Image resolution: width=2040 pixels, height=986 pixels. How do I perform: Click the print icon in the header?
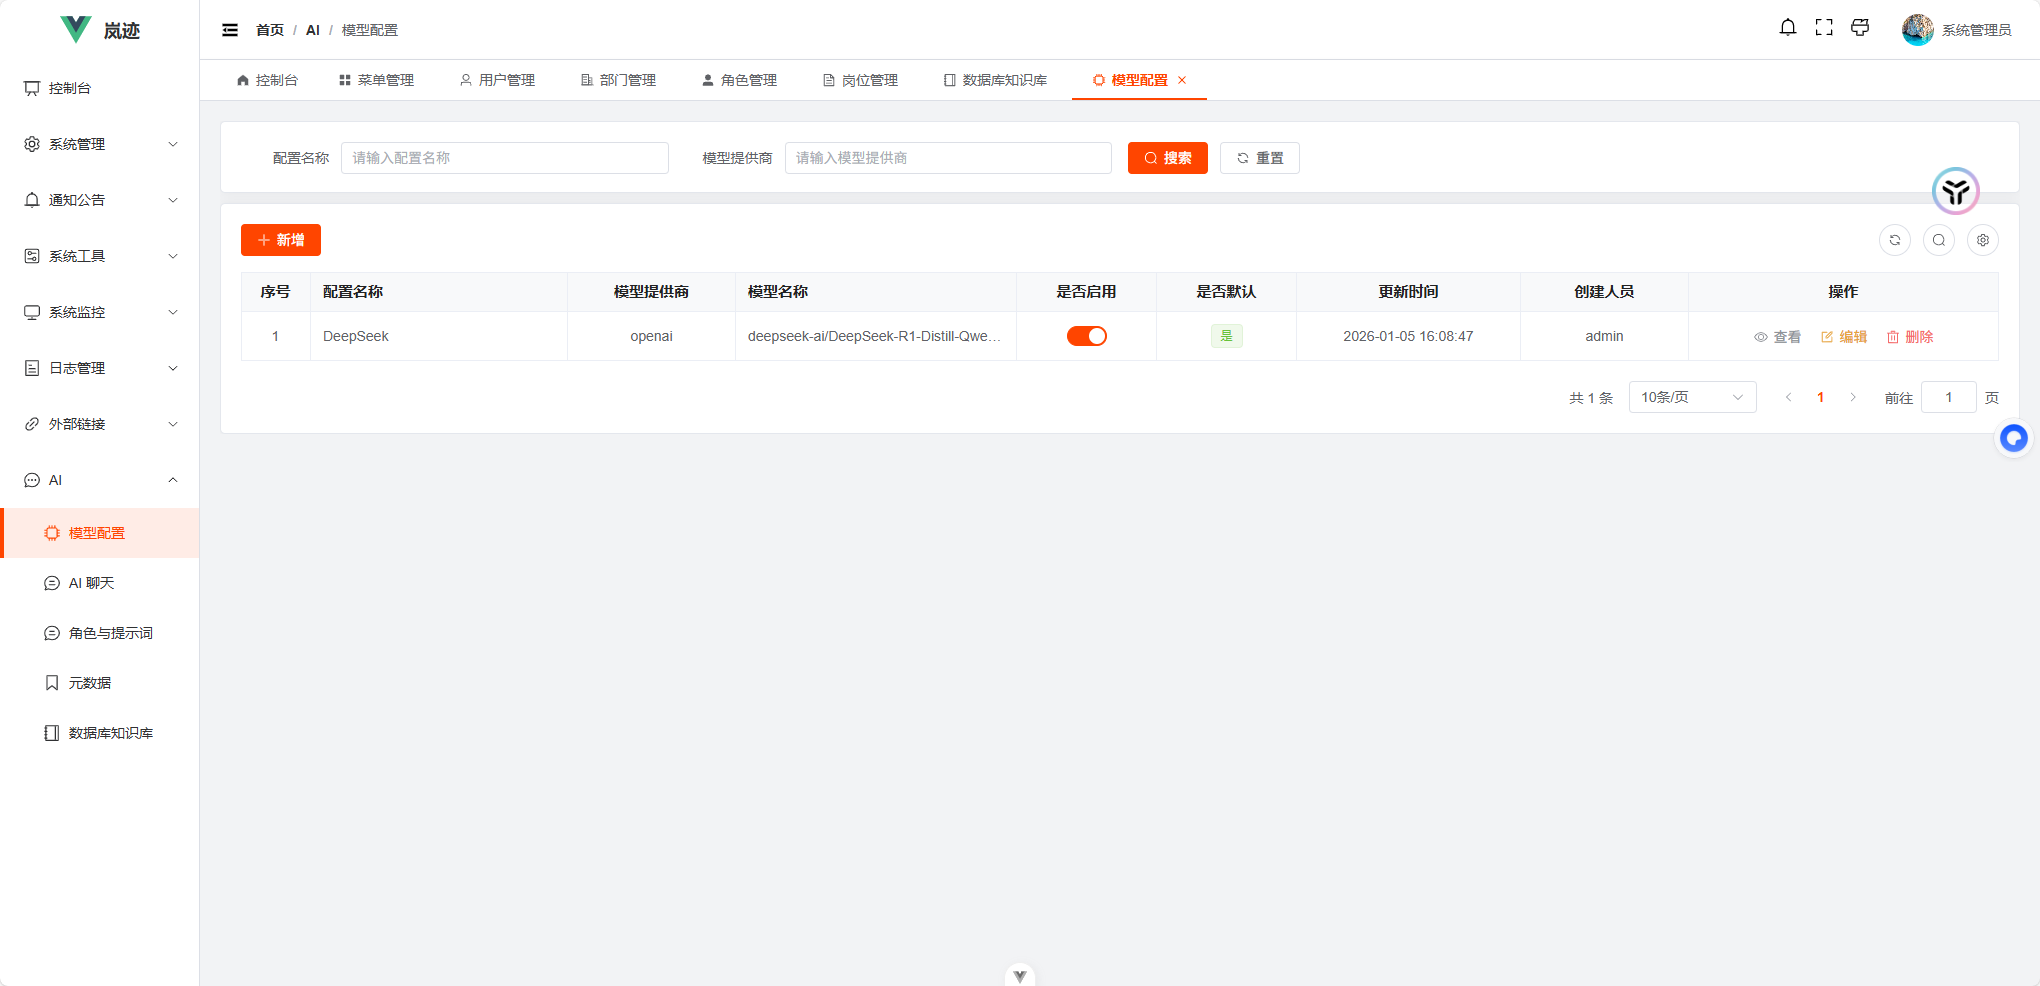[x=1860, y=28]
